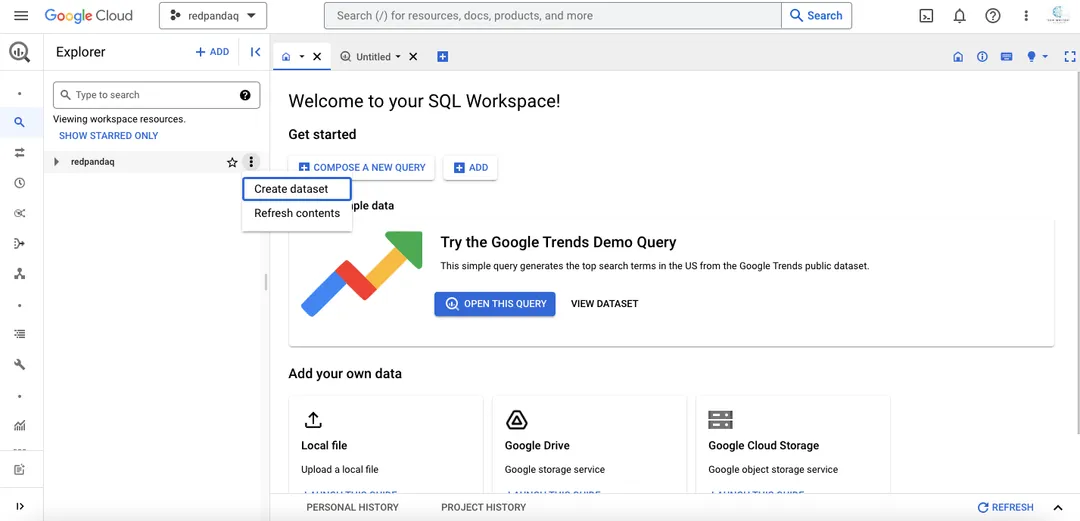Viewport: 1080px width, 521px height.
Task: Click the info circle icon
Action: 982,57
